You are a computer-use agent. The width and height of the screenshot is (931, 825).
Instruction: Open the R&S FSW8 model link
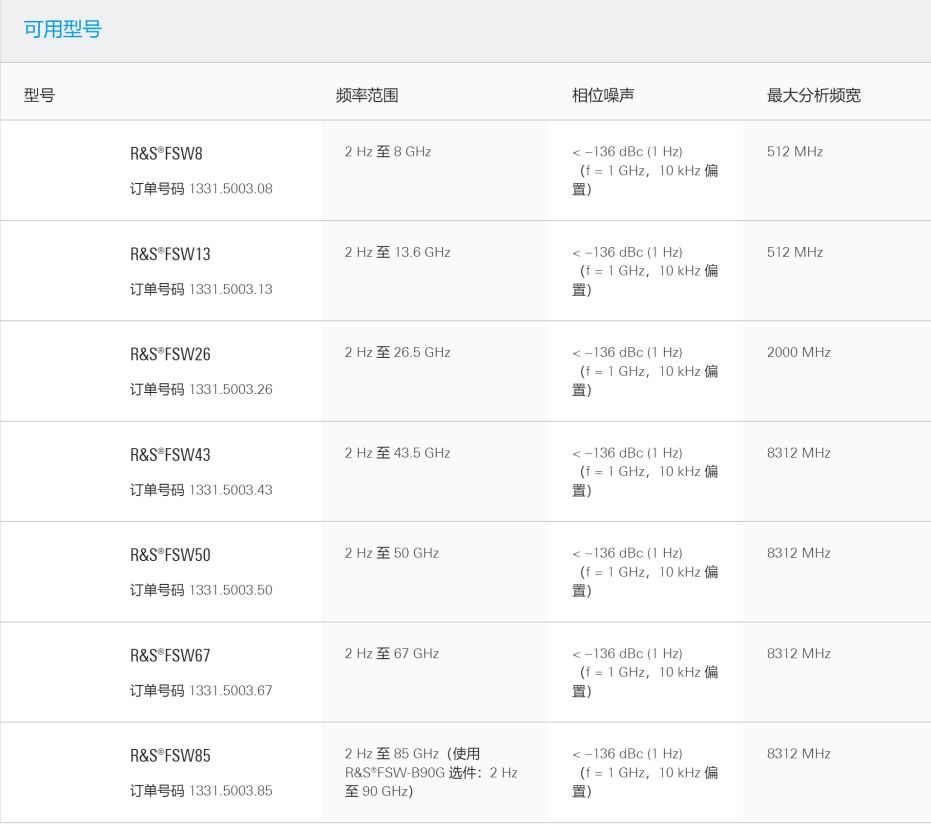166,154
